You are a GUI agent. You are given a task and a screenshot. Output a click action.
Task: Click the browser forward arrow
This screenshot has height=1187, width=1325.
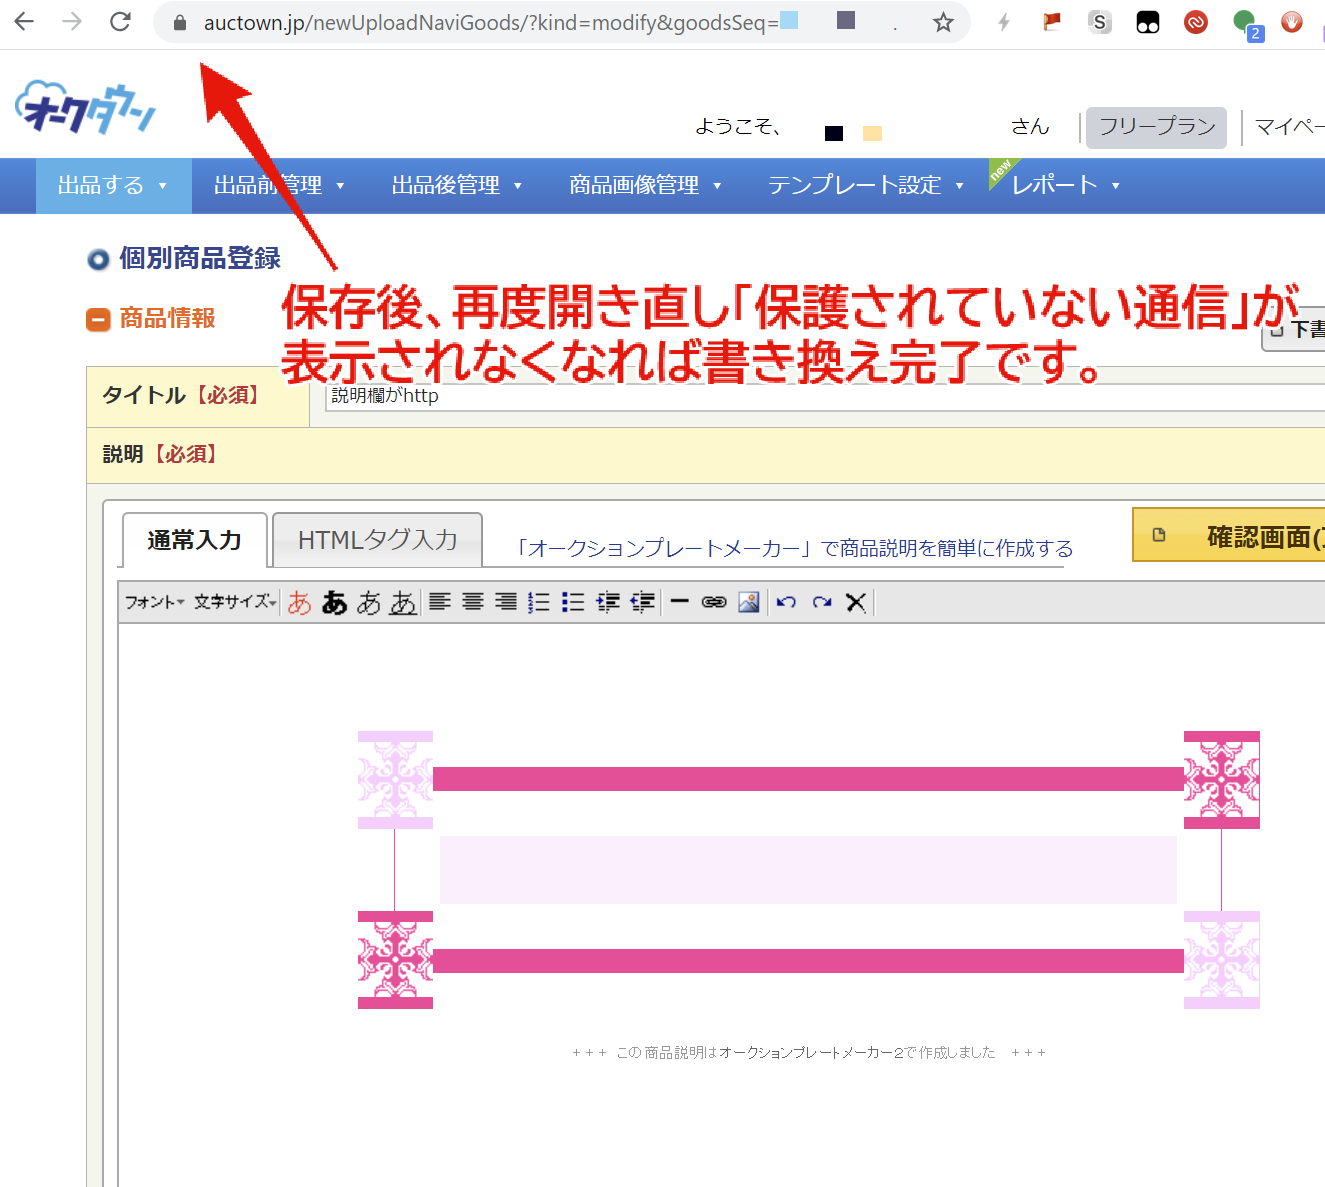(x=72, y=21)
